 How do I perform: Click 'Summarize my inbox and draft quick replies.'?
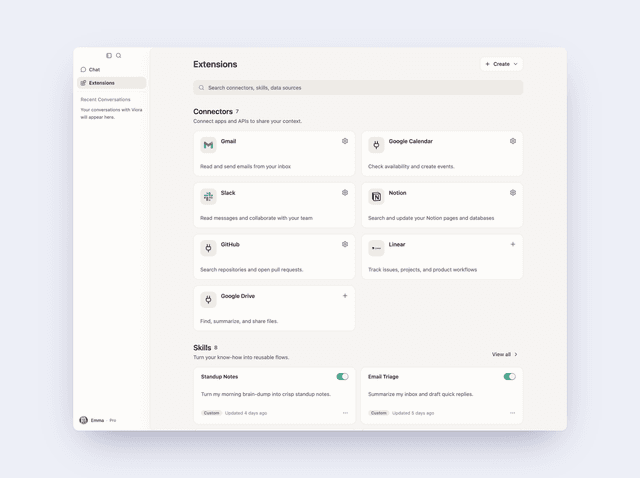coord(420,394)
